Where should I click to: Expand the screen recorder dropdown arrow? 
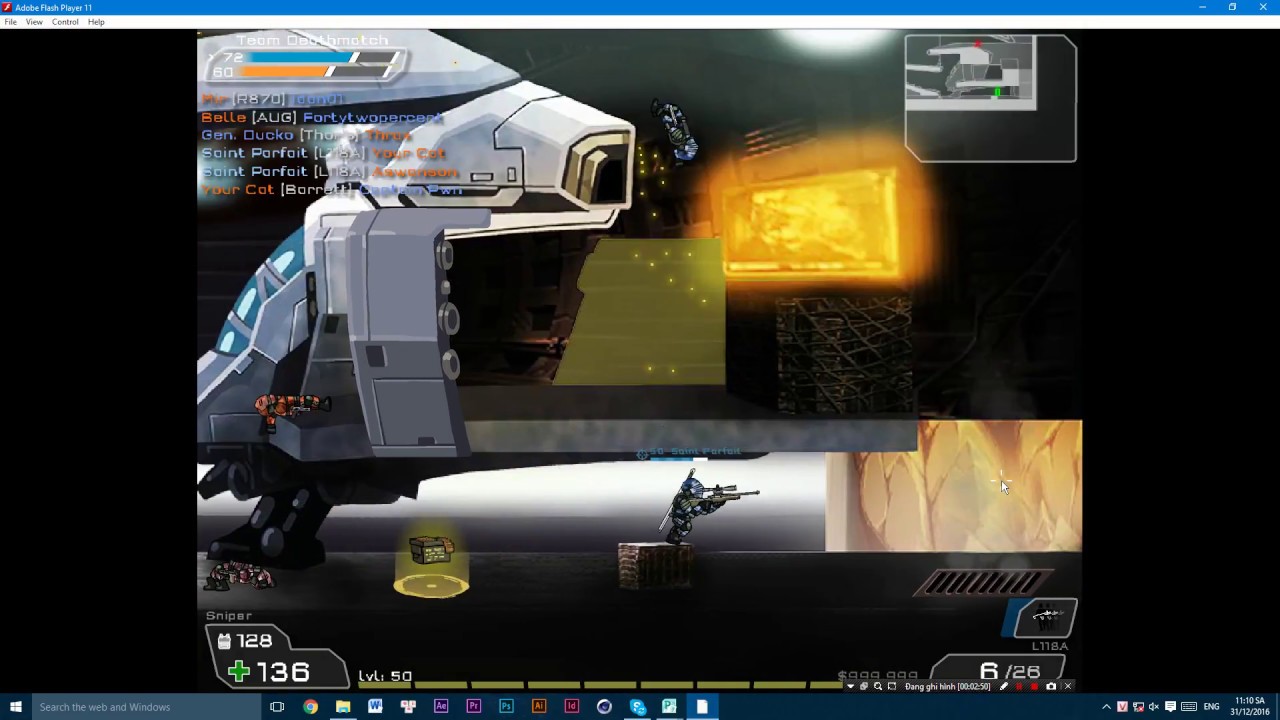851,687
